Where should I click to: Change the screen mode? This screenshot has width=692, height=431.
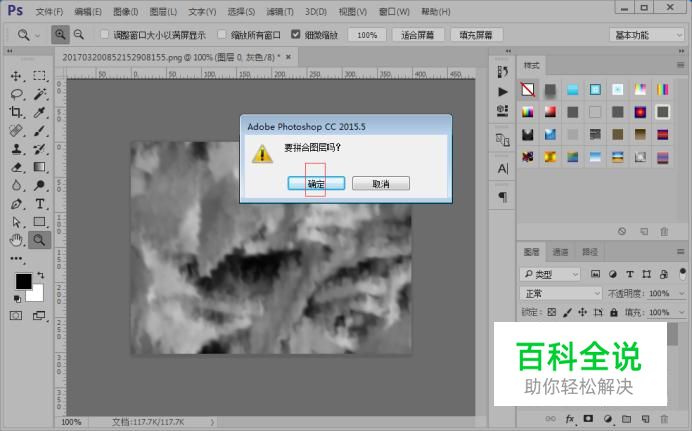[39, 315]
